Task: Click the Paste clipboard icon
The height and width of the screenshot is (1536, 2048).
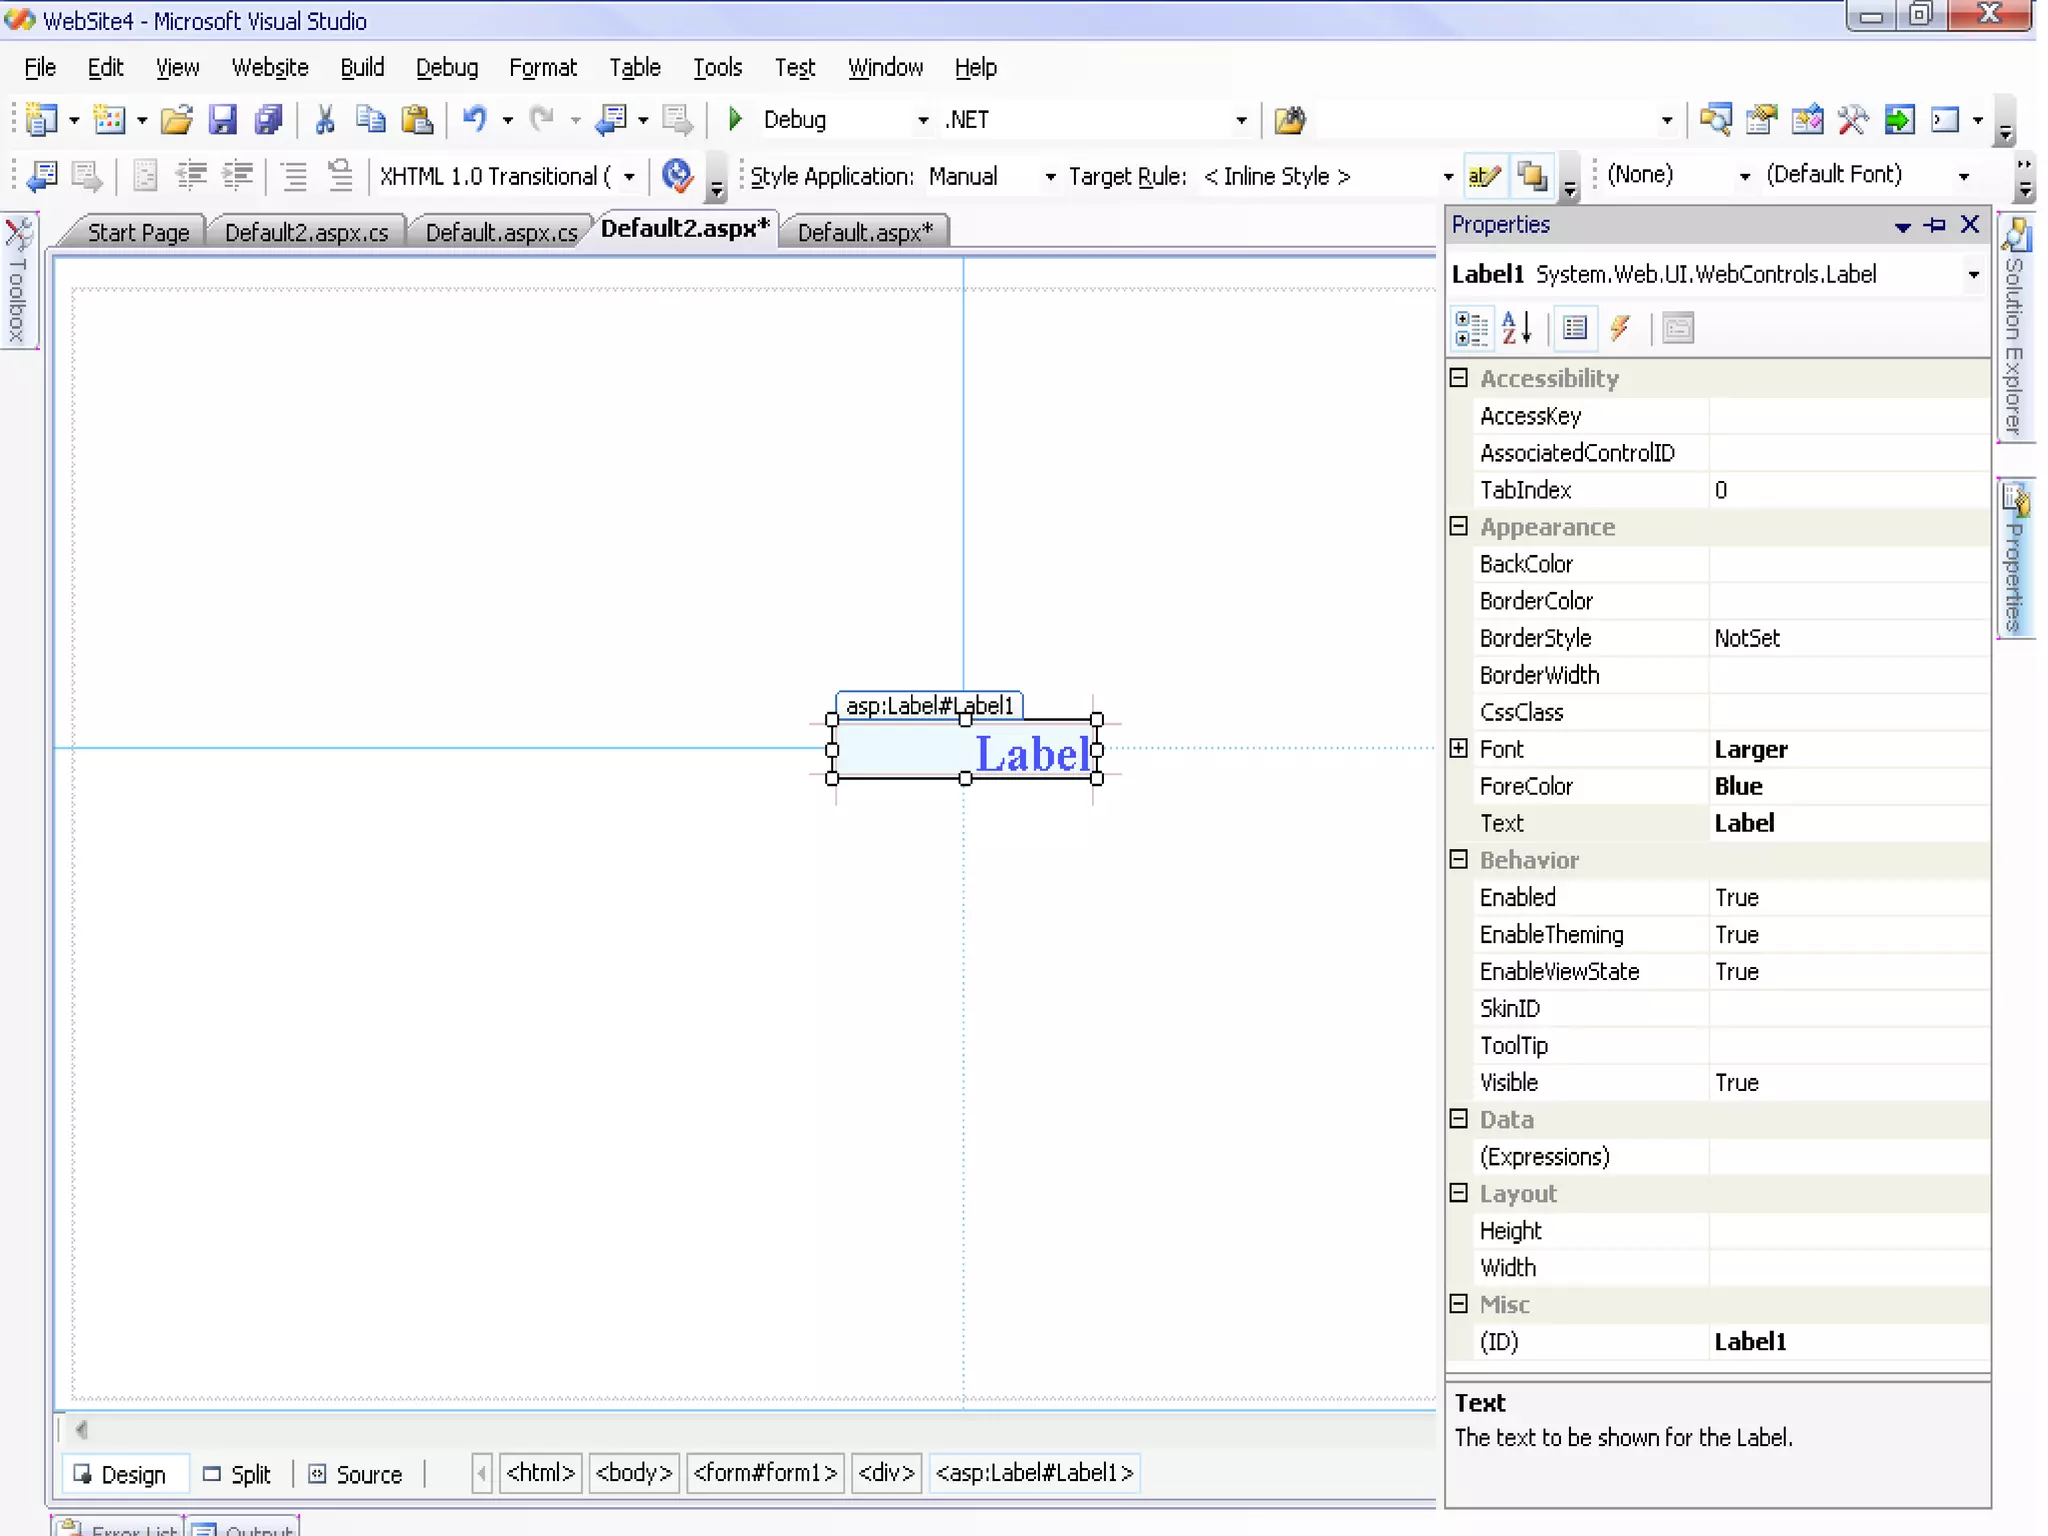Action: click(x=416, y=120)
